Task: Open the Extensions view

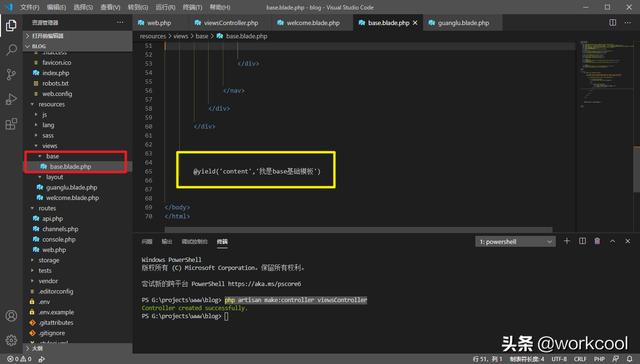Action: (11, 124)
